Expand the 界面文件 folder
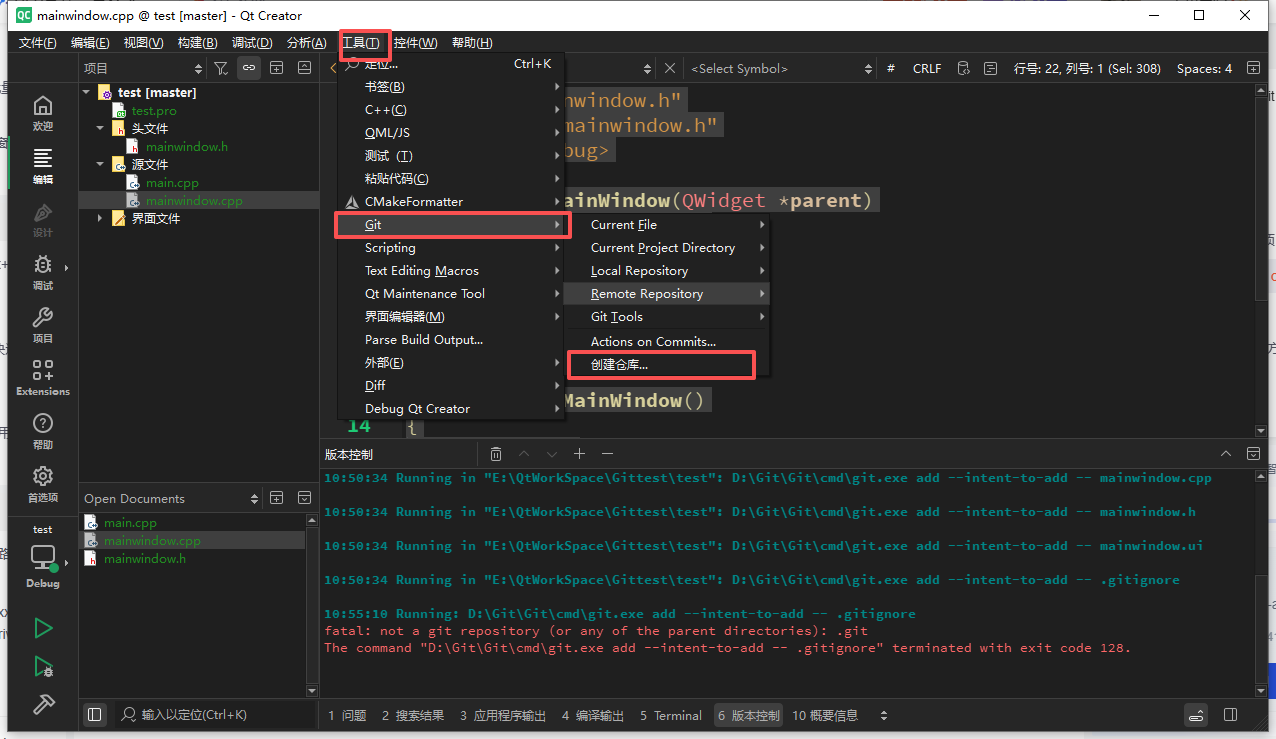Viewport: 1276px width, 739px height. (x=101, y=218)
